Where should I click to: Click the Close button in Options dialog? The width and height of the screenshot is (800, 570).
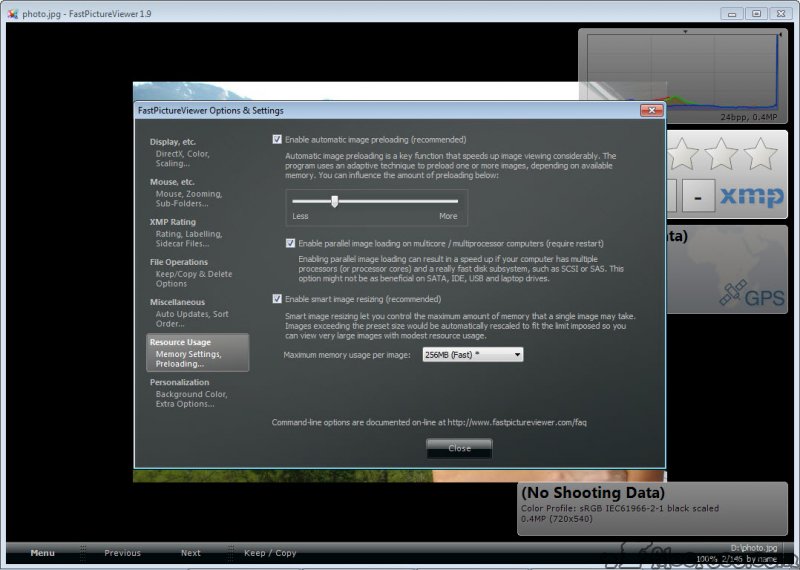(x=459, y=448)
